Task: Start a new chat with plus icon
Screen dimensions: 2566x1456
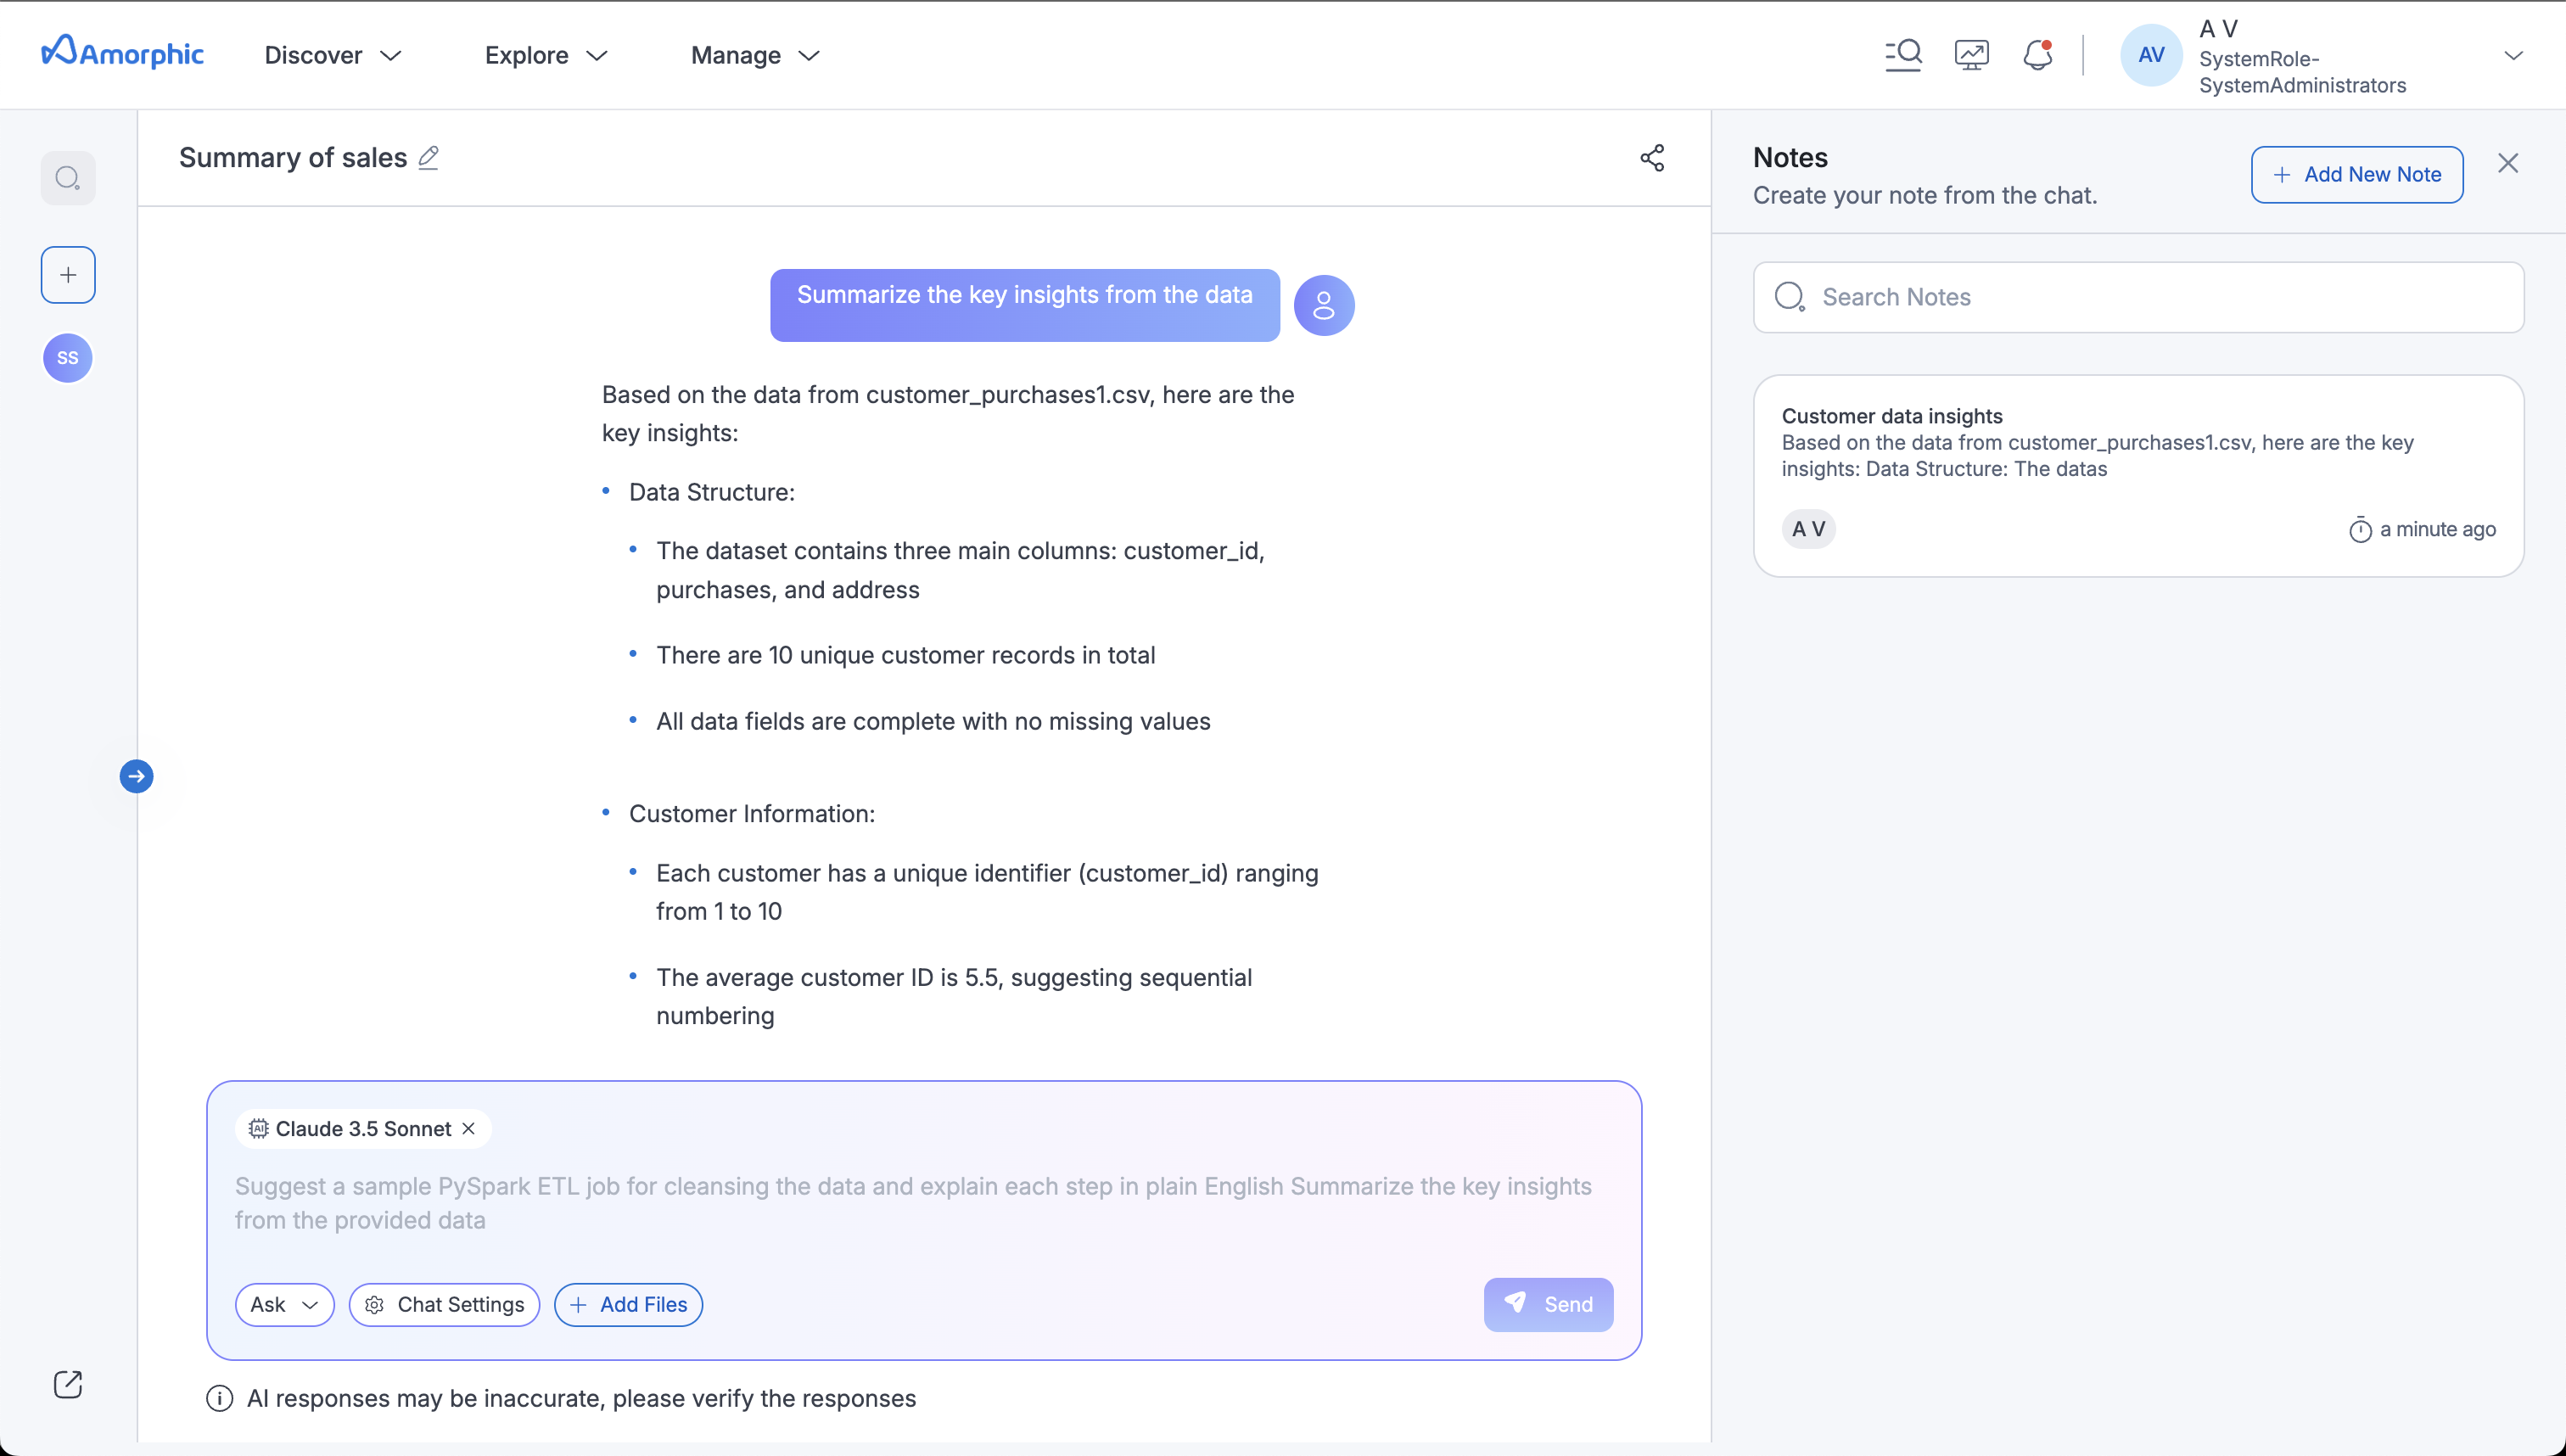Action: point(68,275)
